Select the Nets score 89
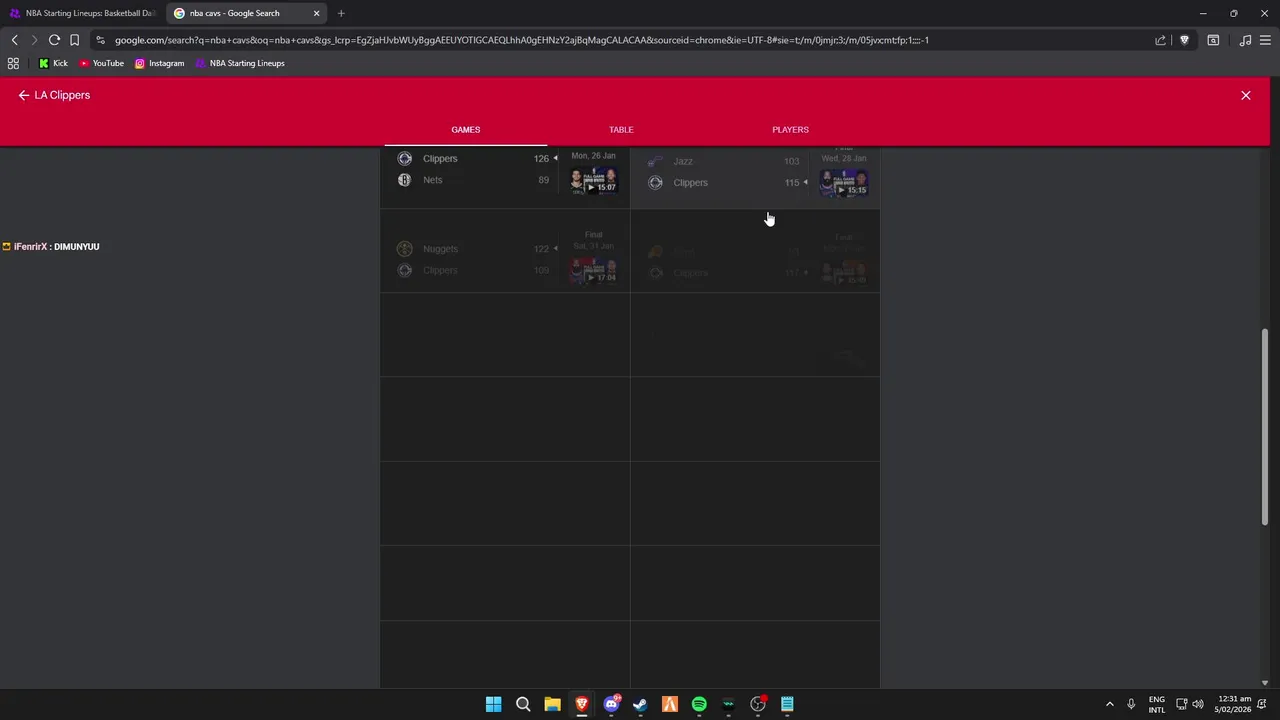The width and height of the screenshot is (1280, 720). pos(543,180)
